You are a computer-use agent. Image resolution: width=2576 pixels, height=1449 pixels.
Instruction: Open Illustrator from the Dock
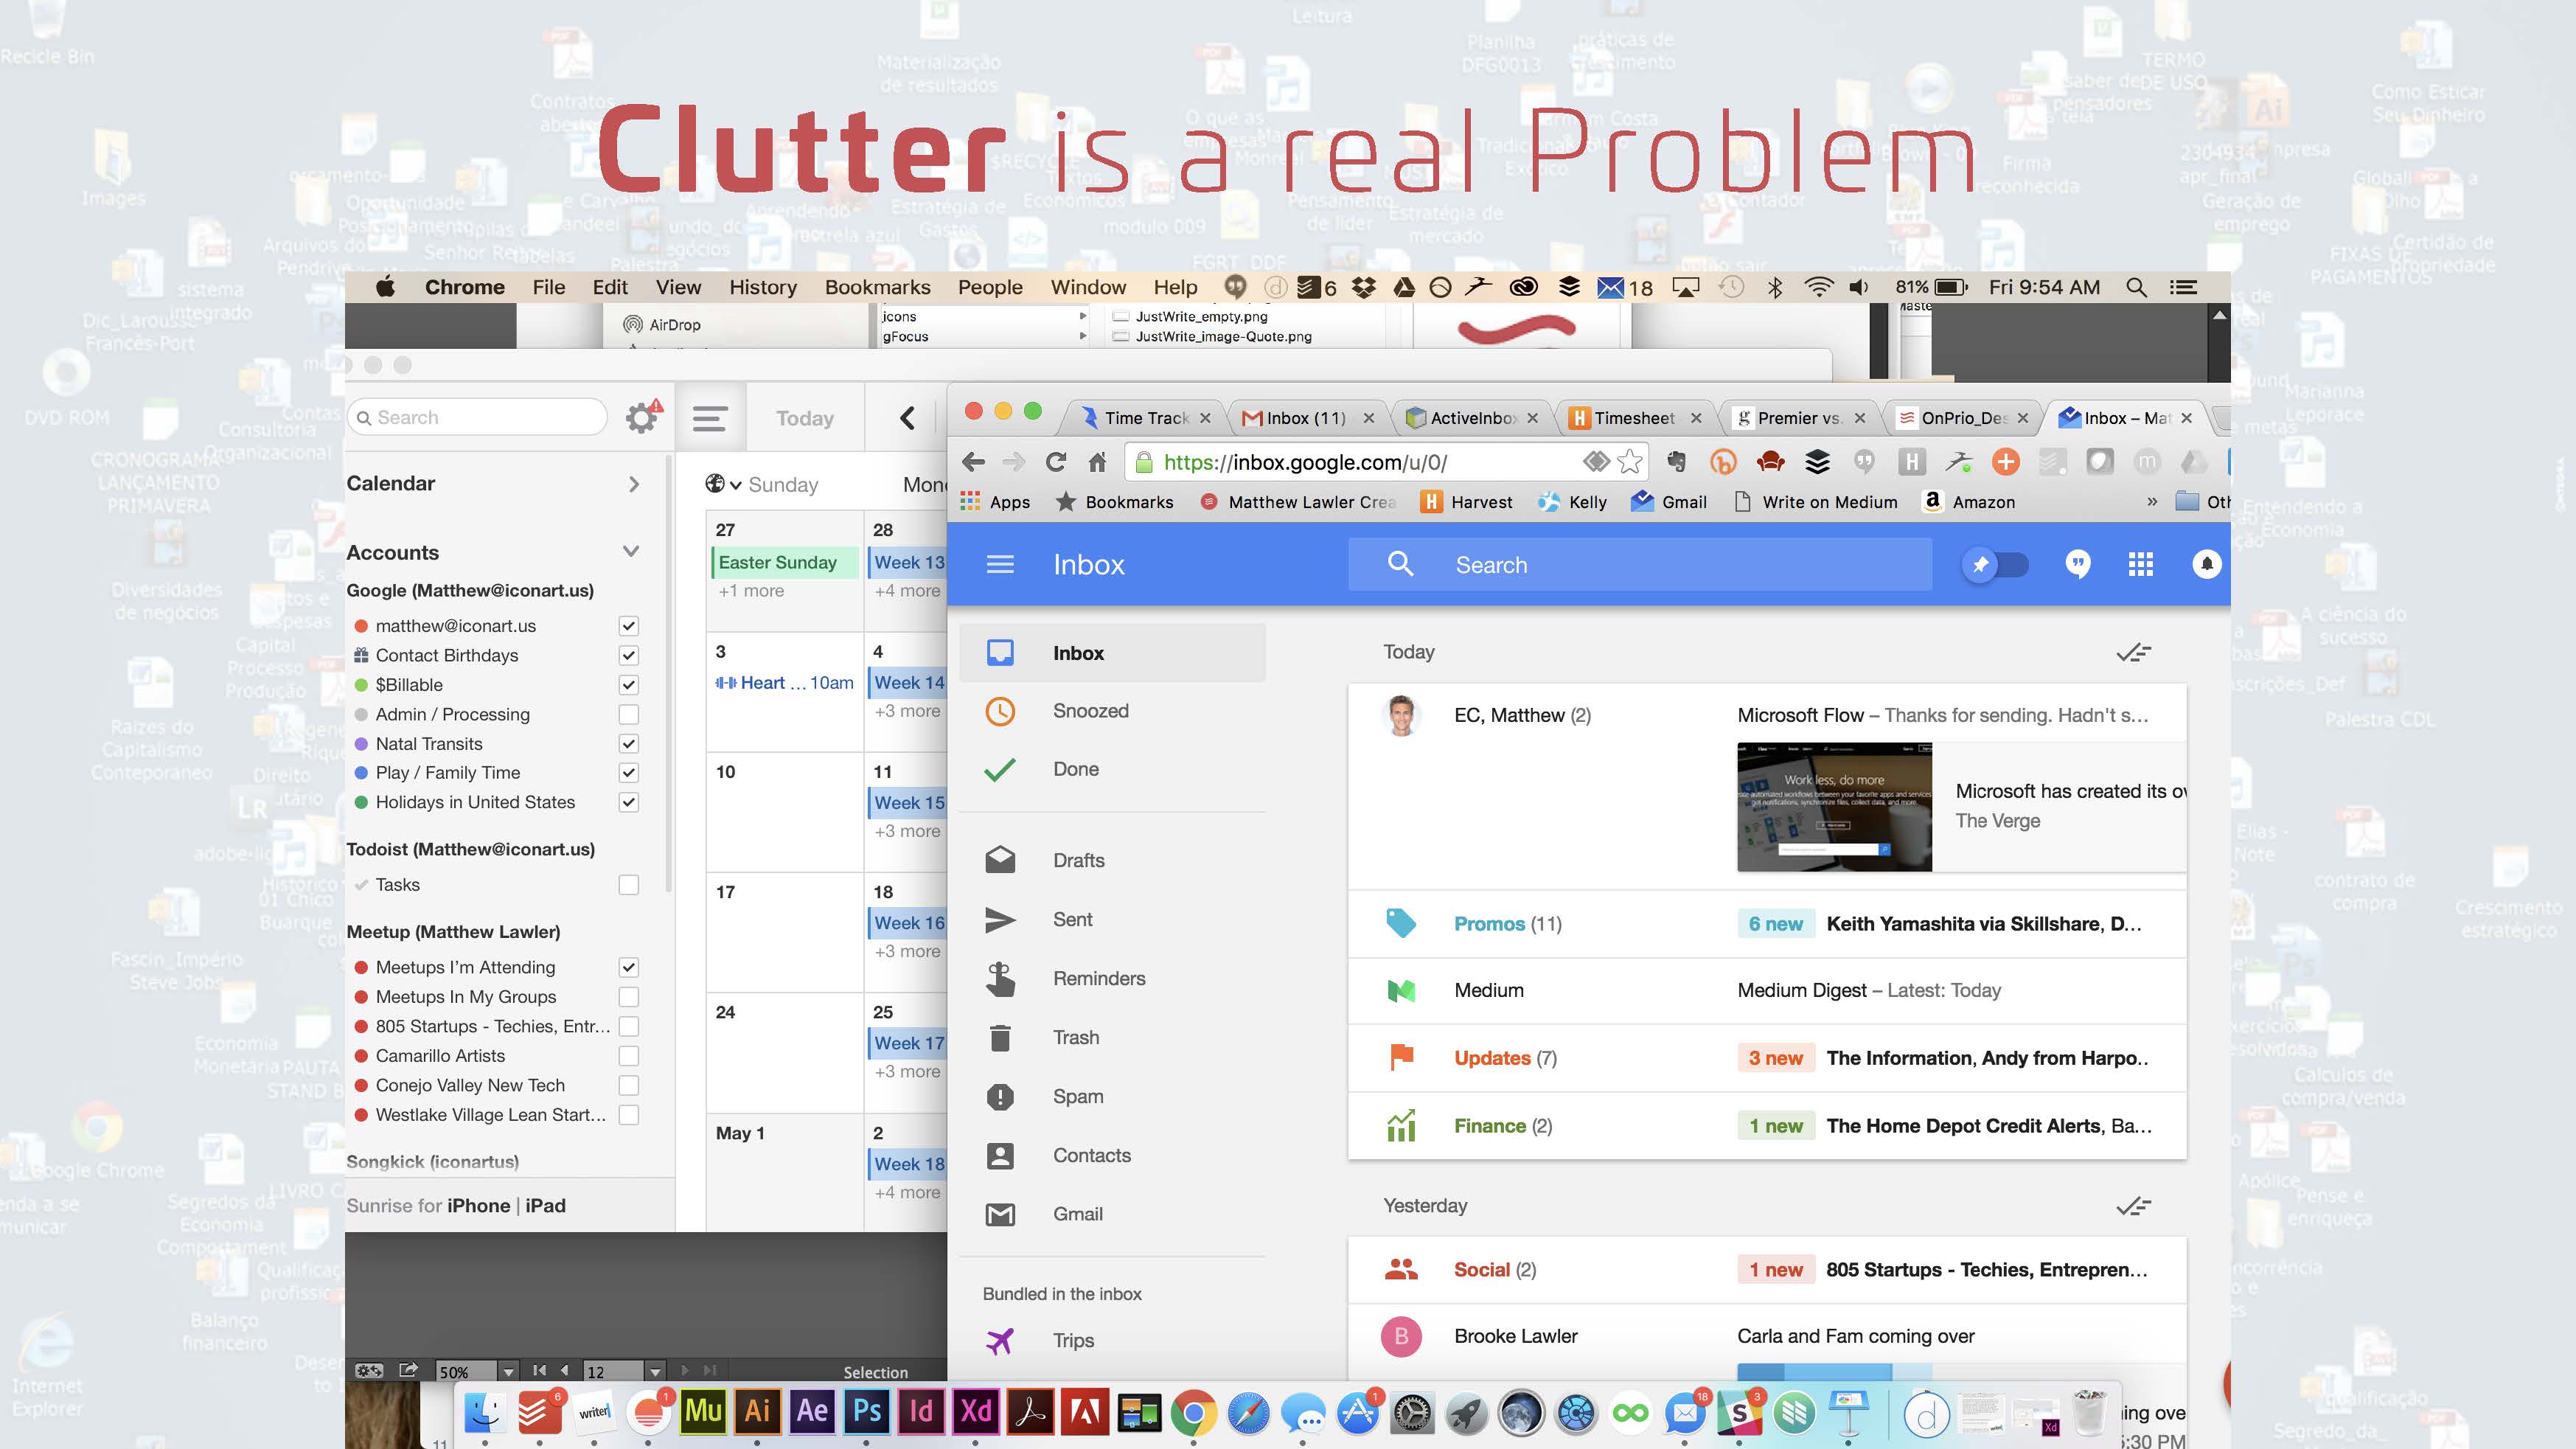point(757,1411)
